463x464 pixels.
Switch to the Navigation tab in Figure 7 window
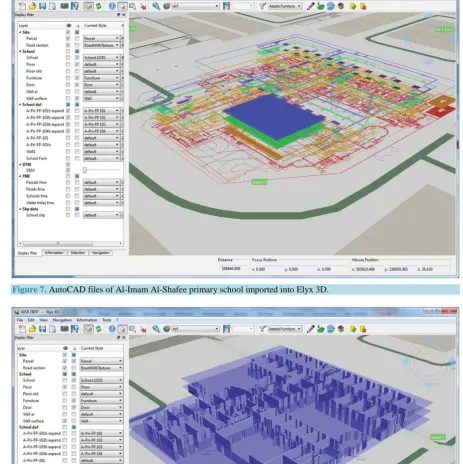pyautogui.click(x=100, y=253)
